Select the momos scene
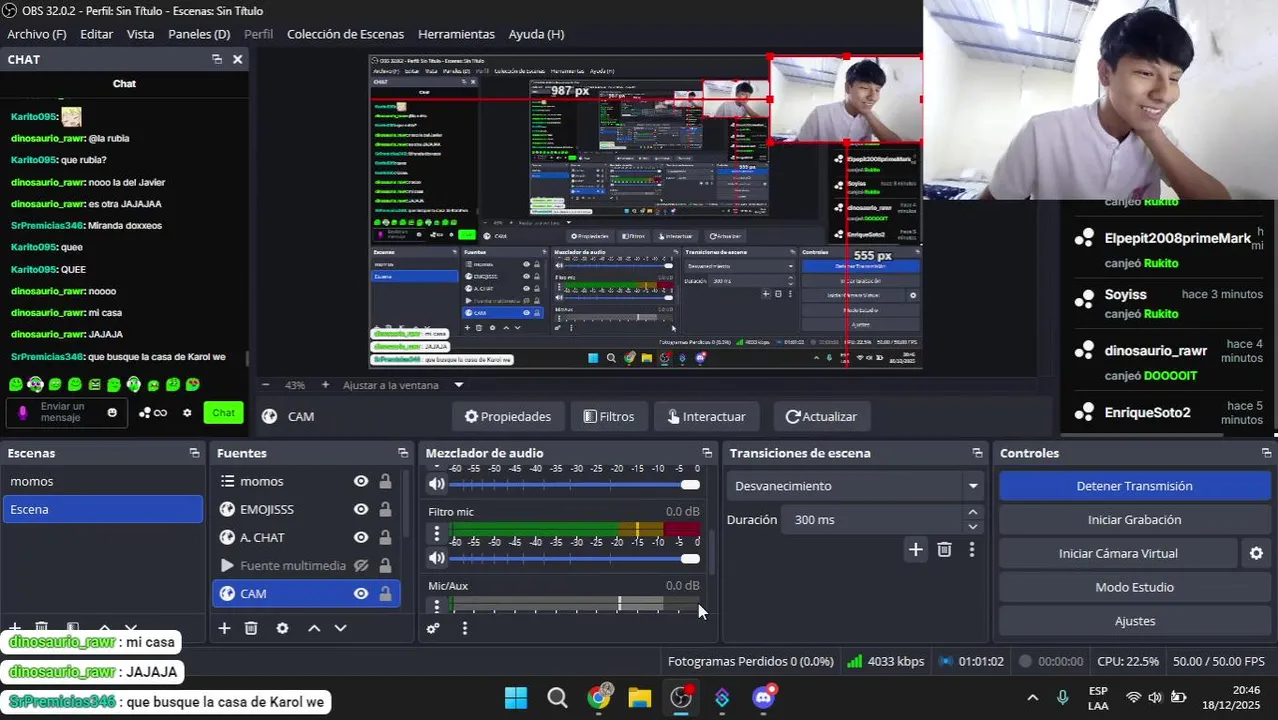The width and height of the screenshot is (1278, 720). click(102, 481)
